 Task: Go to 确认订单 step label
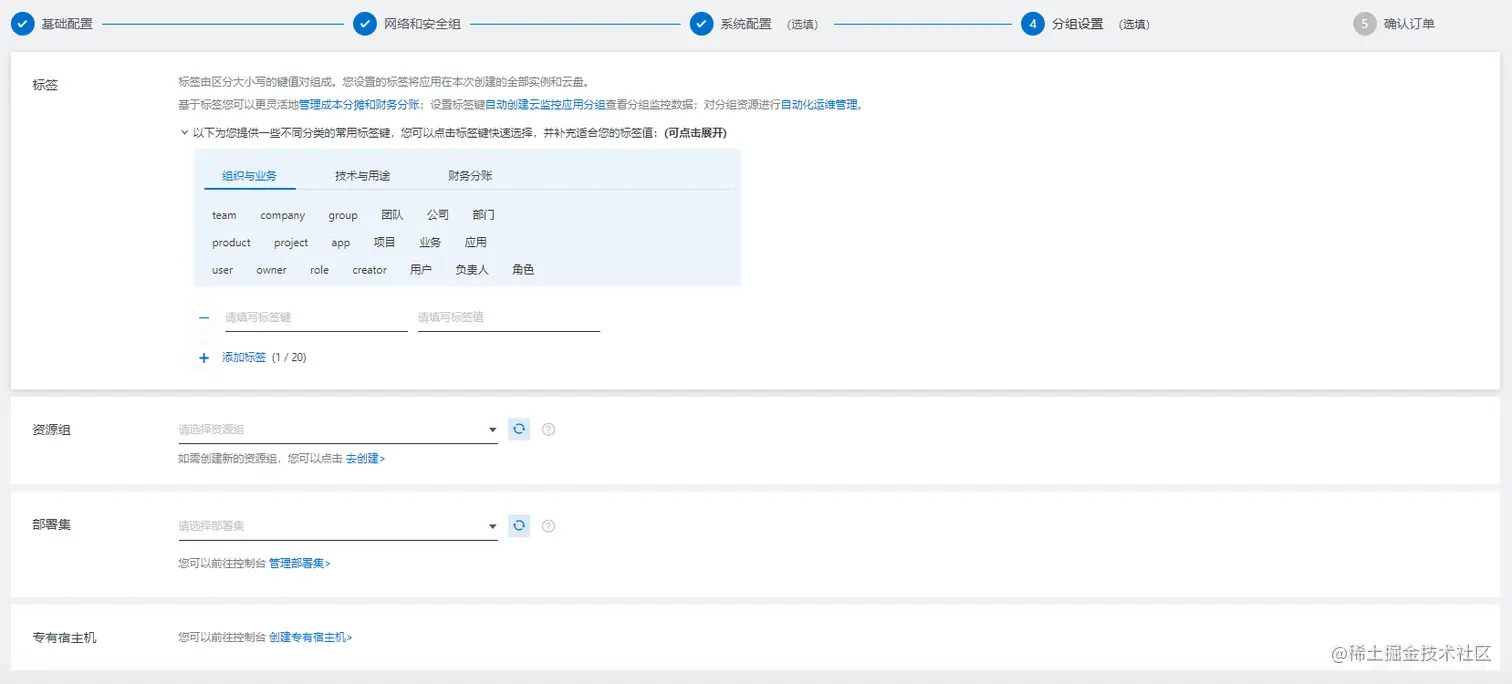[x=1409, y=23]
